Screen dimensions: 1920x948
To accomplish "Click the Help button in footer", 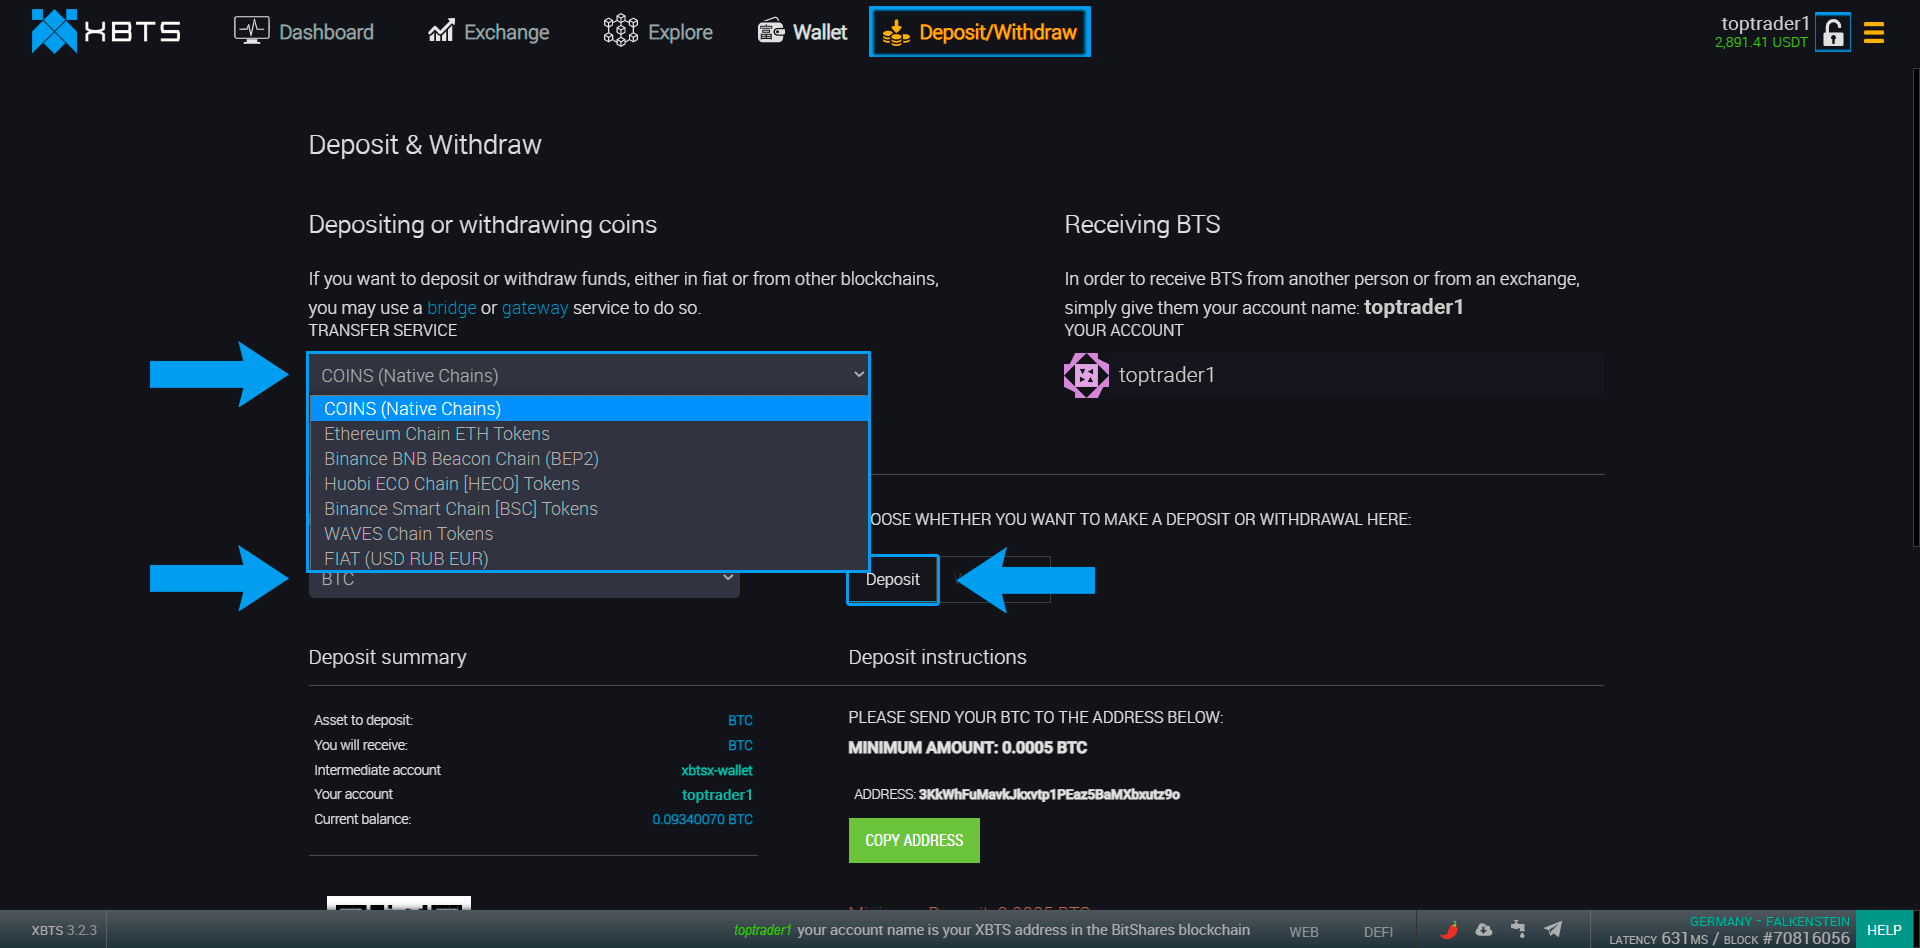I will click(x=1884, y=930).
